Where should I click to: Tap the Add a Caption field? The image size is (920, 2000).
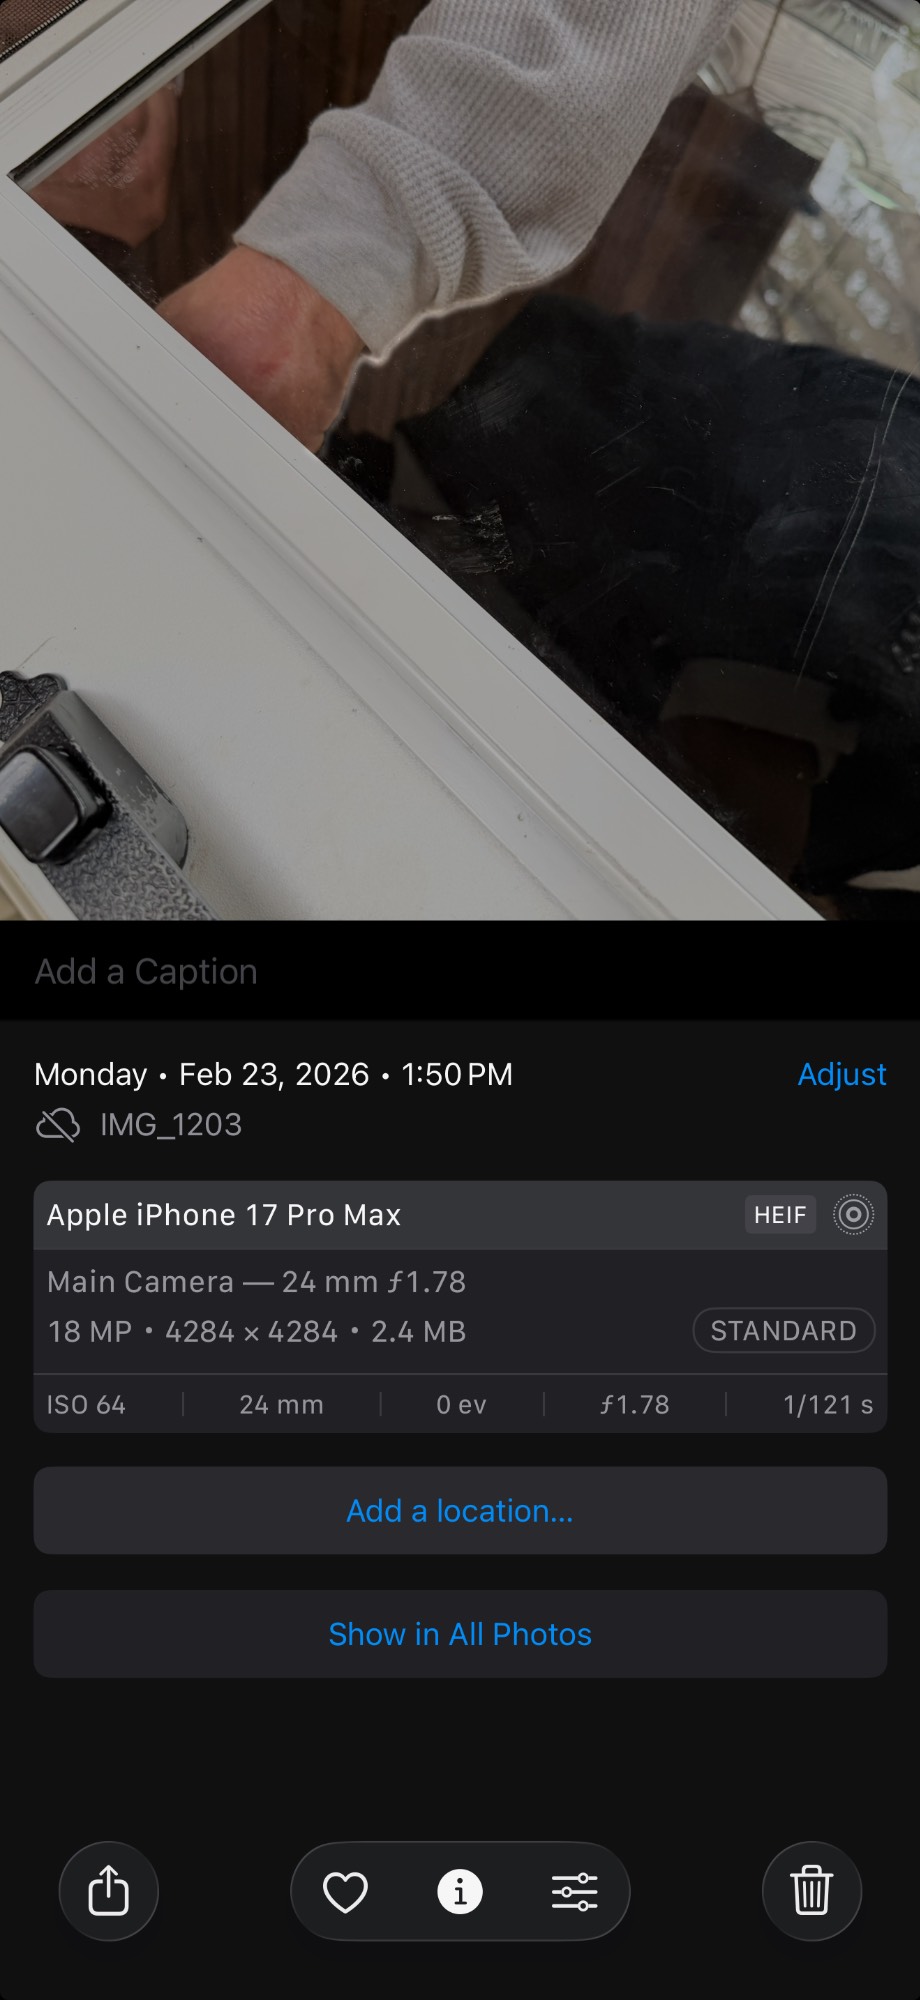coord(147,972)
